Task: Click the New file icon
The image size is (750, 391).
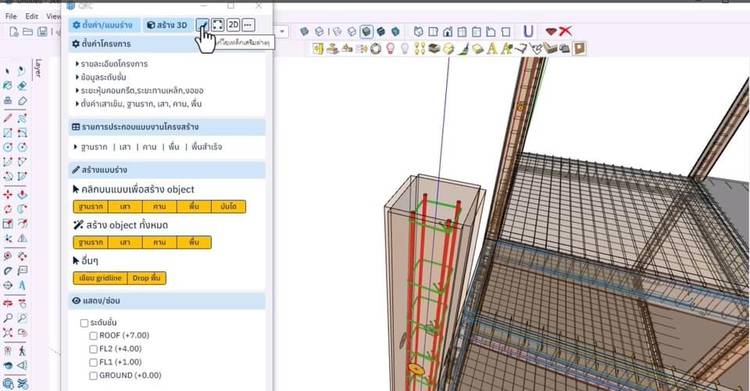Action: [x=14, y=32]
